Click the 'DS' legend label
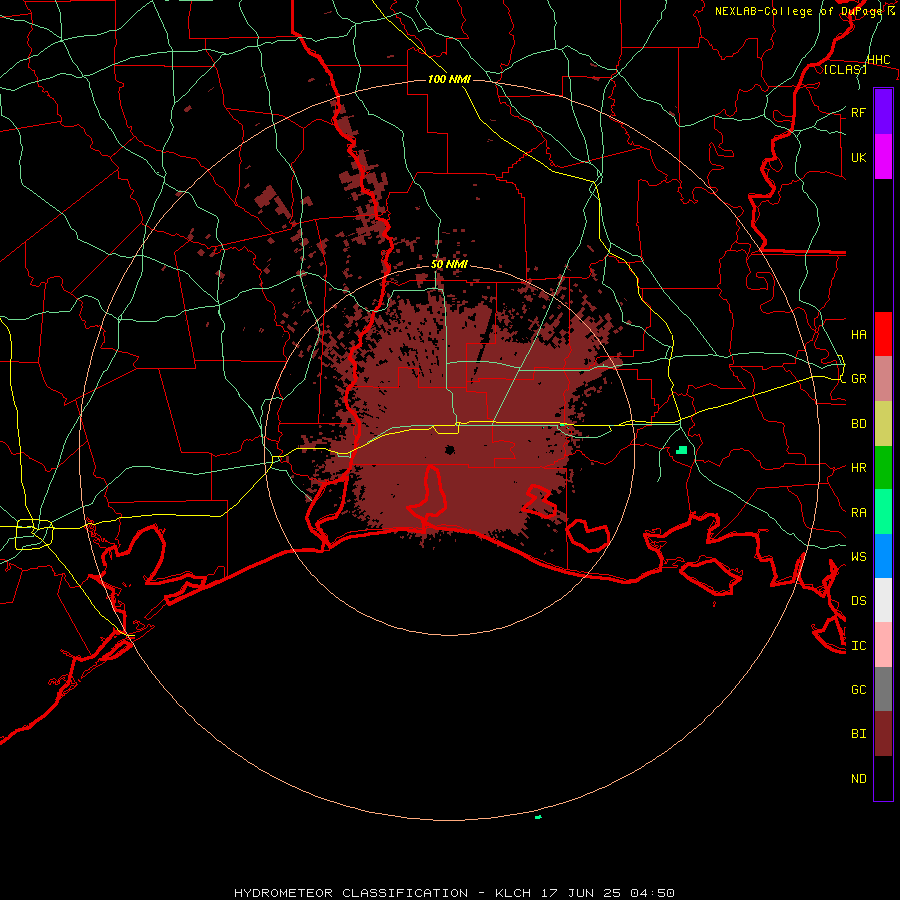 [858, 600]
